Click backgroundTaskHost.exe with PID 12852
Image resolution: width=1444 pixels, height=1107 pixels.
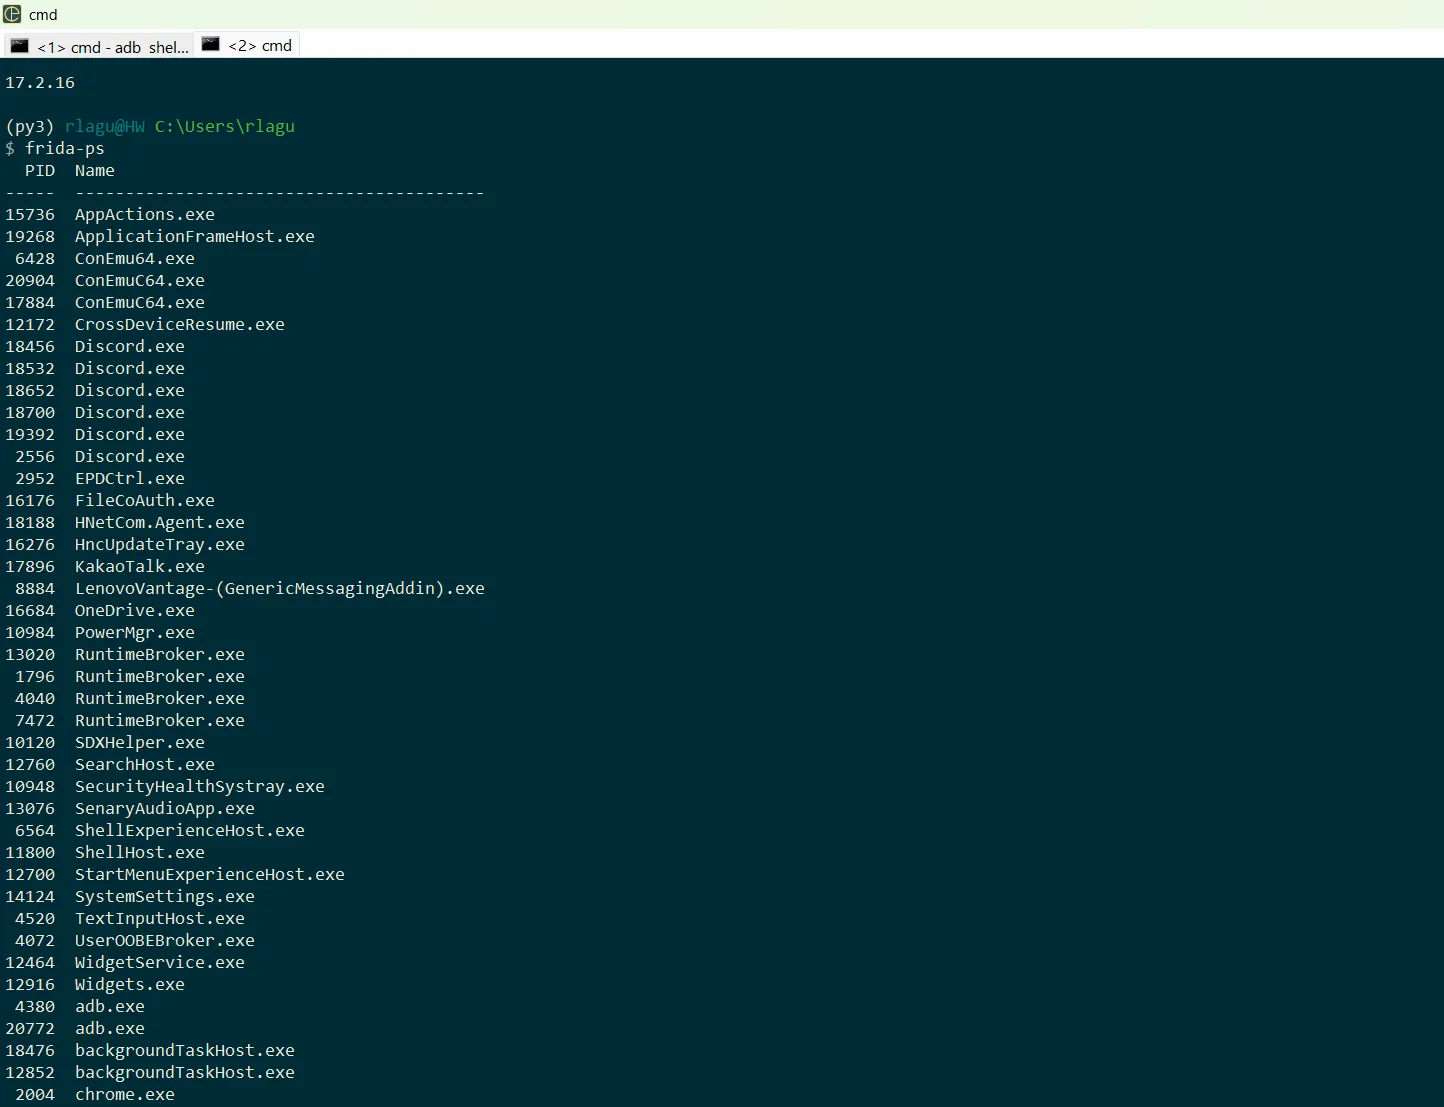185,1072
